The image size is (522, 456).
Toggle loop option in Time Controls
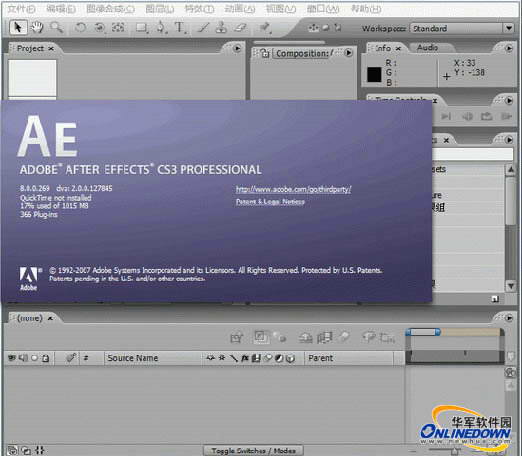(487, 116)
